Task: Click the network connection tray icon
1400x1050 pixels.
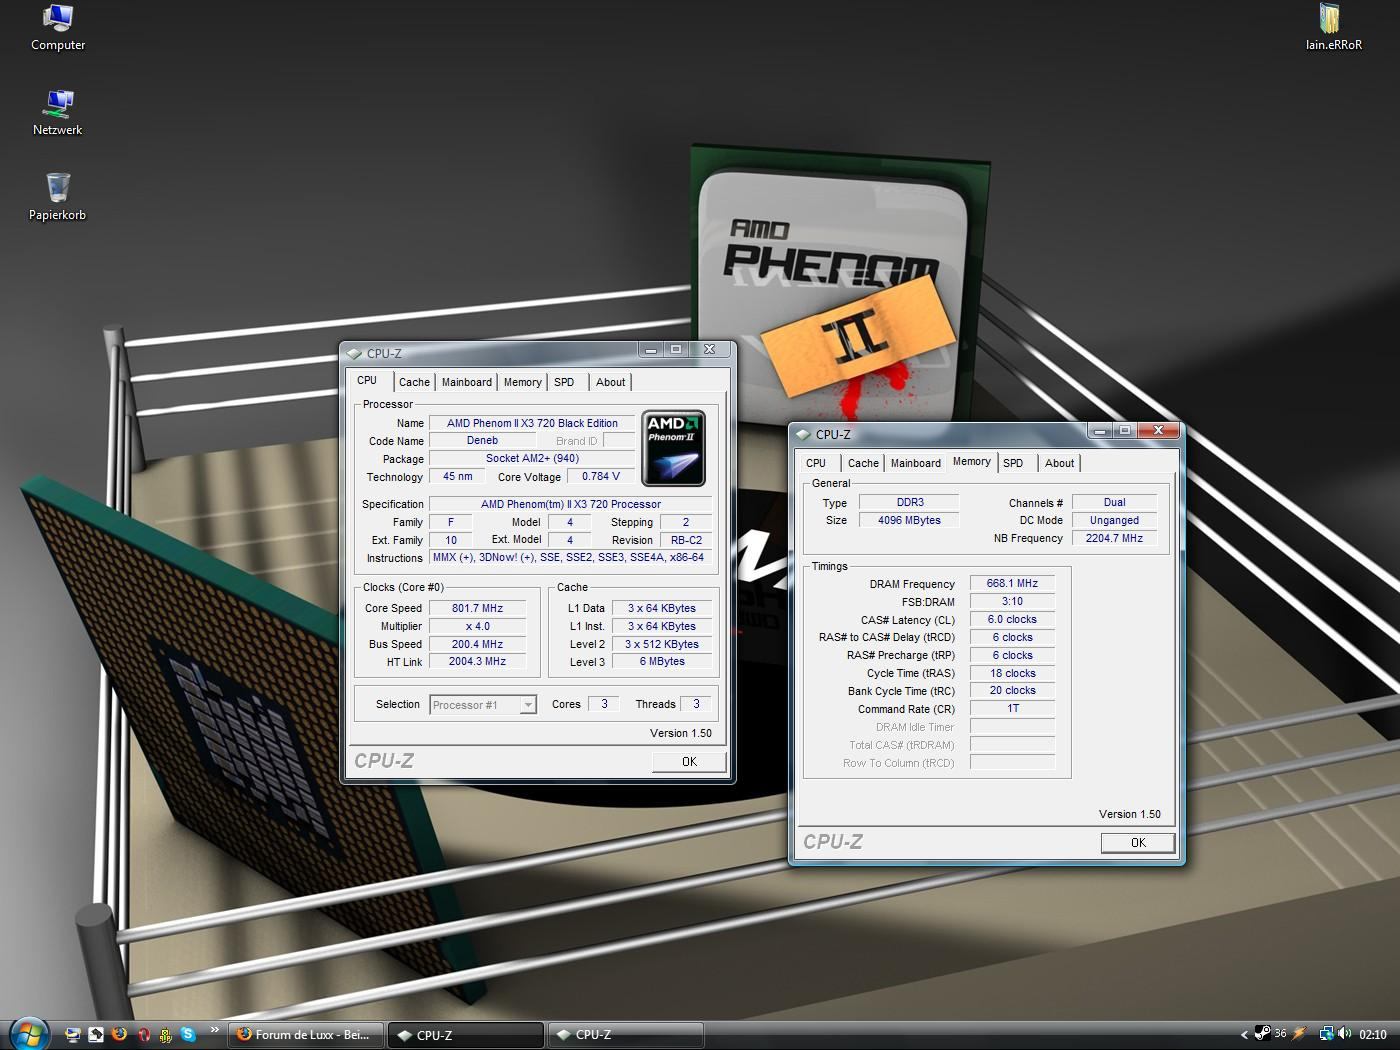Action: point(1326,1034)
